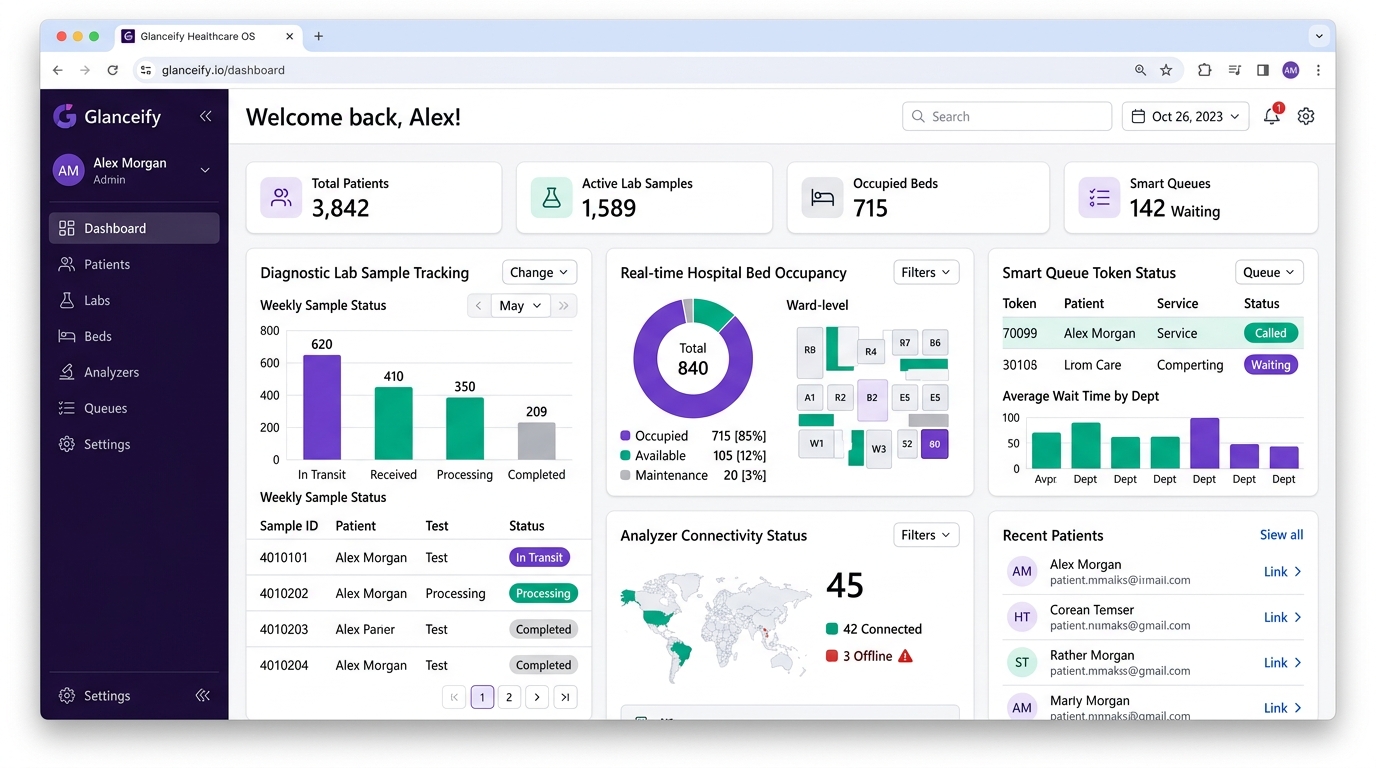Screen dimensions: 1376x768
Task: Open the Queue dropdown
Action: (x=1269, y=272)
